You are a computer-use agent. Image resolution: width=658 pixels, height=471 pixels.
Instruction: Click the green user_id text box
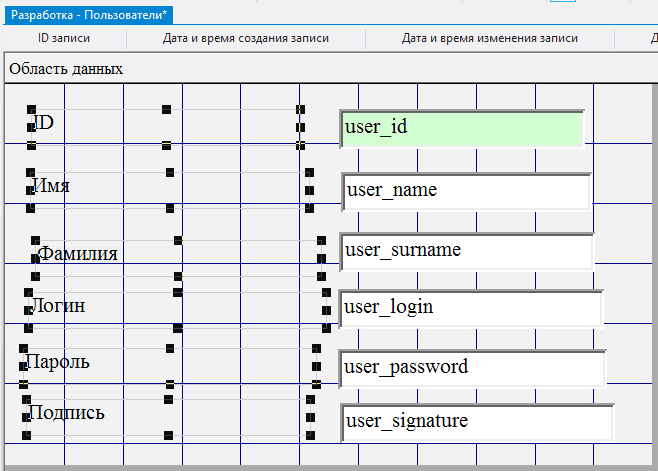(x=462, y=128)
